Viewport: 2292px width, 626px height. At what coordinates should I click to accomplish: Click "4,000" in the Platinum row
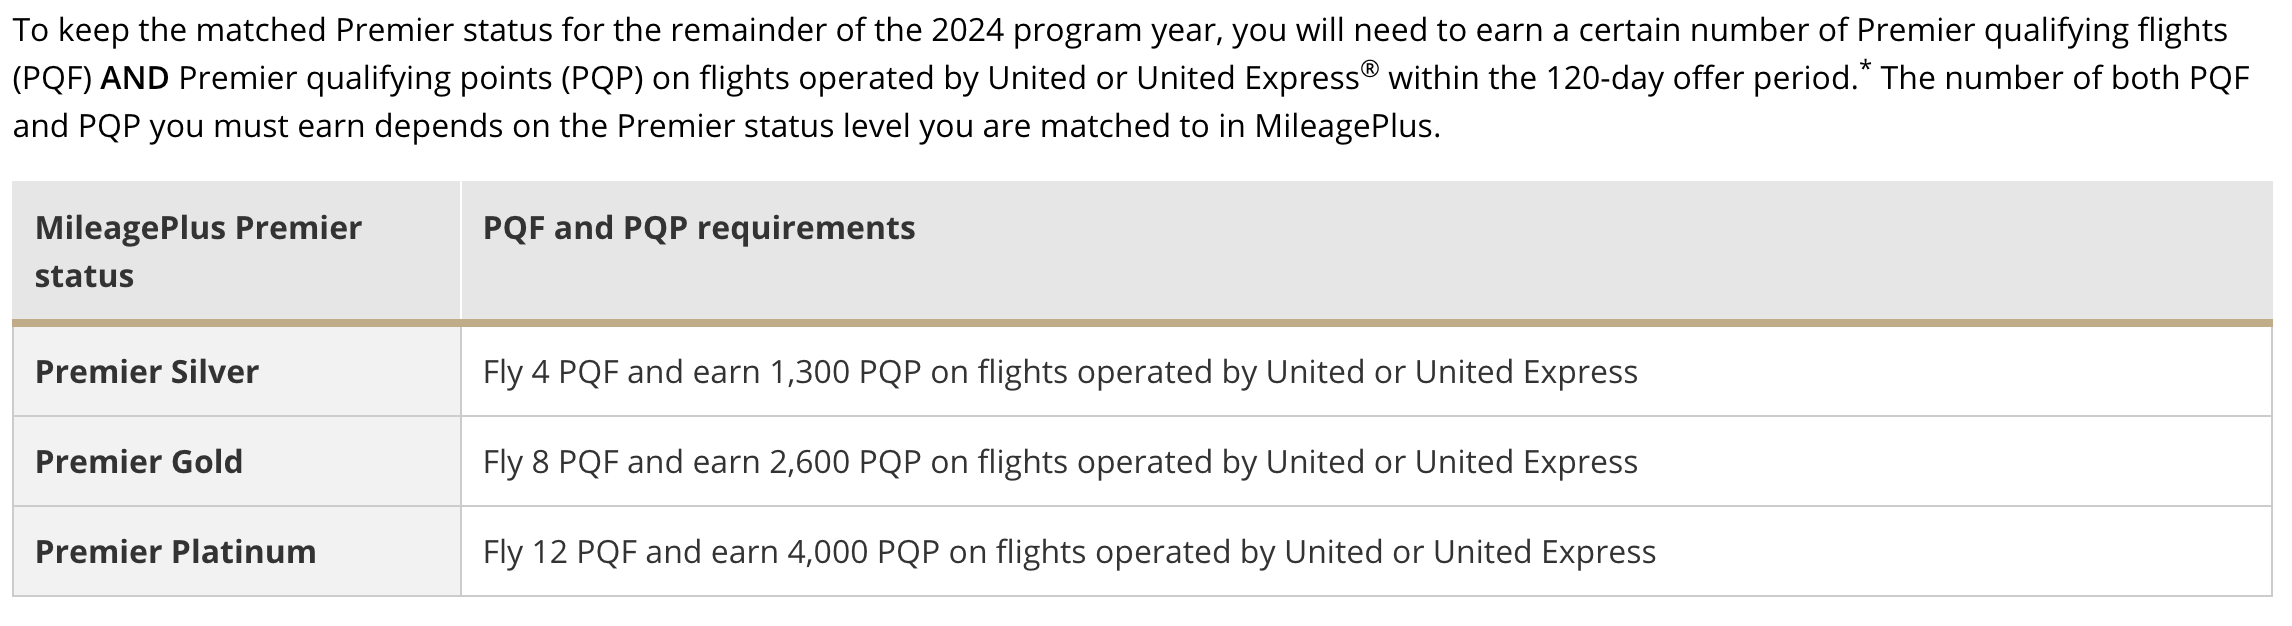[827, 552]
